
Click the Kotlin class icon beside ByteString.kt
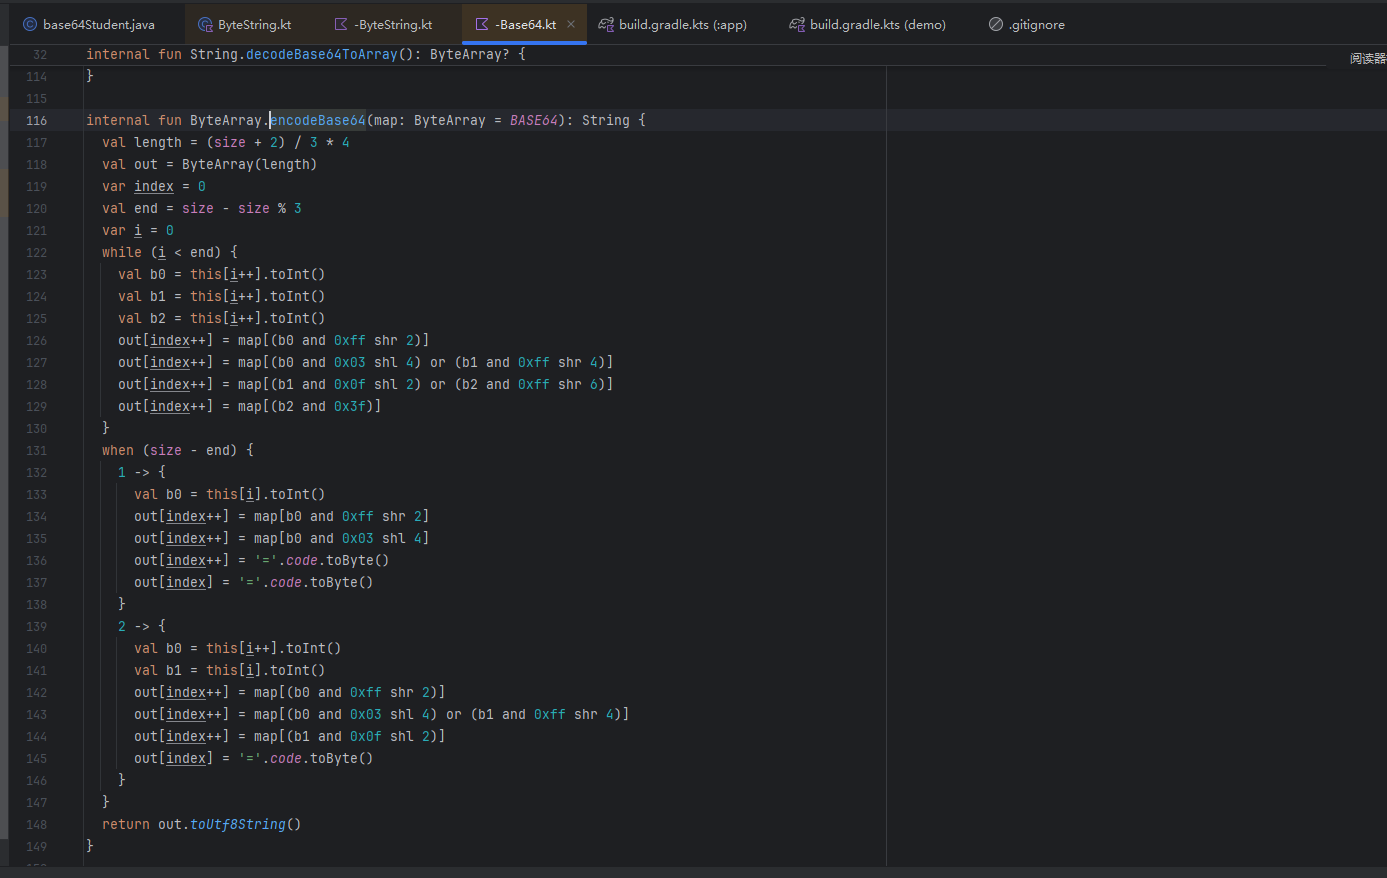point(205,24)
